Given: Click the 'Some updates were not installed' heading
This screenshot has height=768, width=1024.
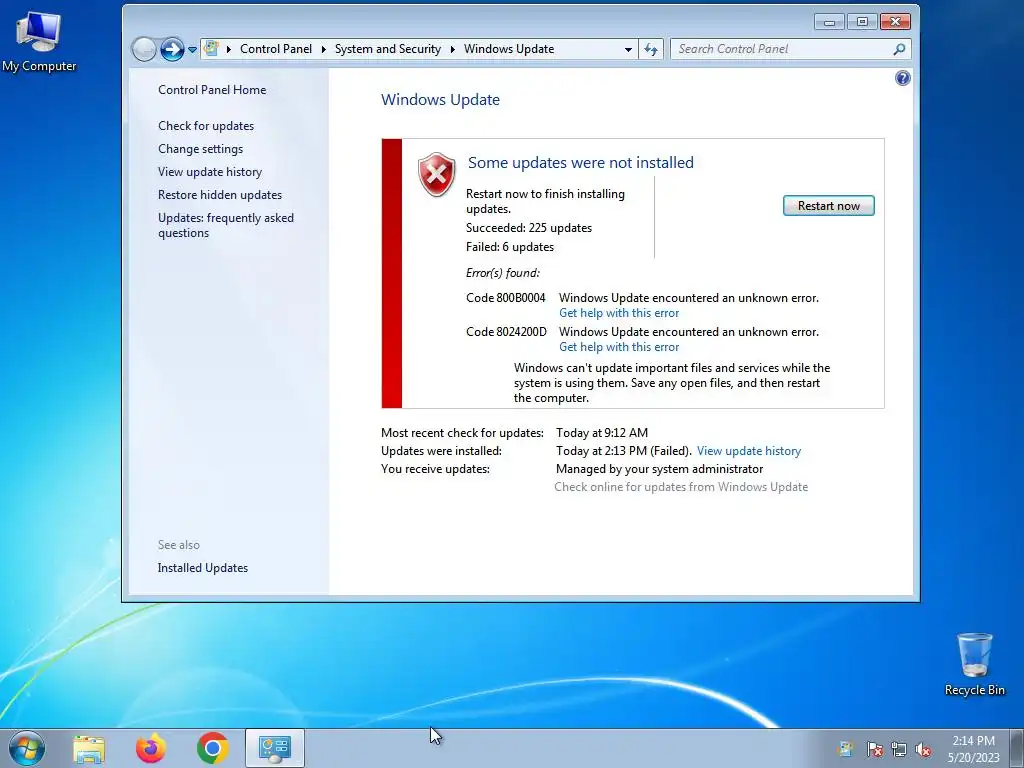Looking at the screenshot, I should tap(581, 163).
